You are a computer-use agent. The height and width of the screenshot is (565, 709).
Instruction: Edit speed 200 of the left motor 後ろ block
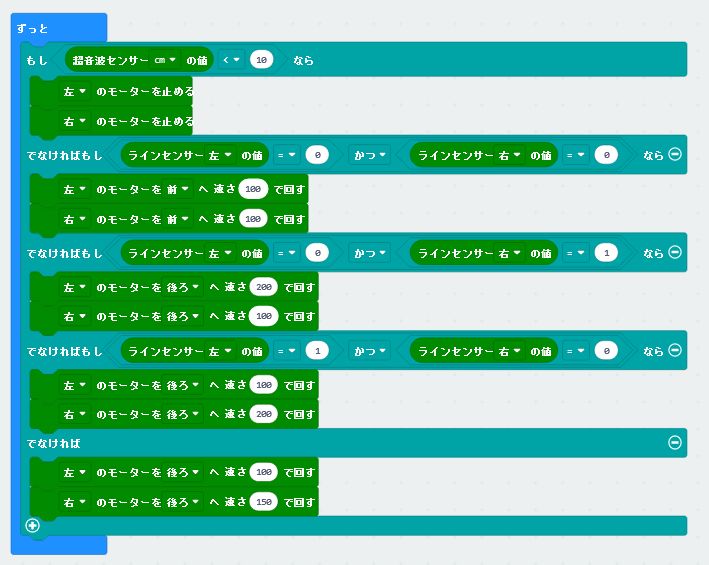(x=264, y=287)
